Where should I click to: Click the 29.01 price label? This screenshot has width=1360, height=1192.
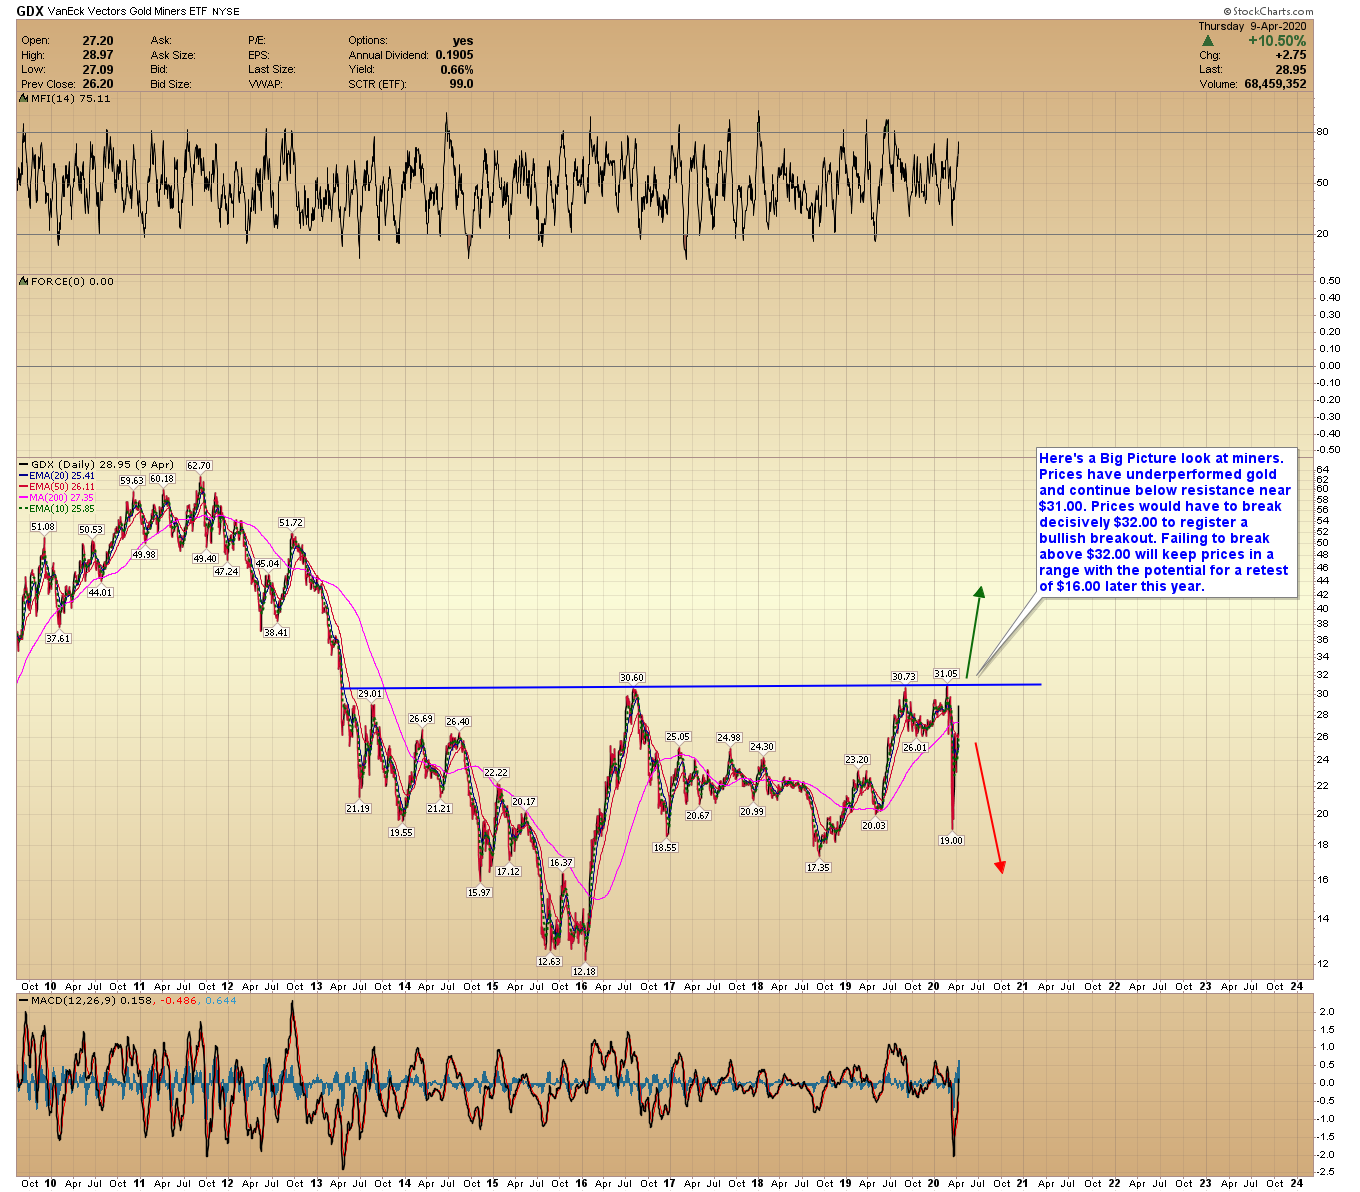pyautogui.click(x=370, y=693)
